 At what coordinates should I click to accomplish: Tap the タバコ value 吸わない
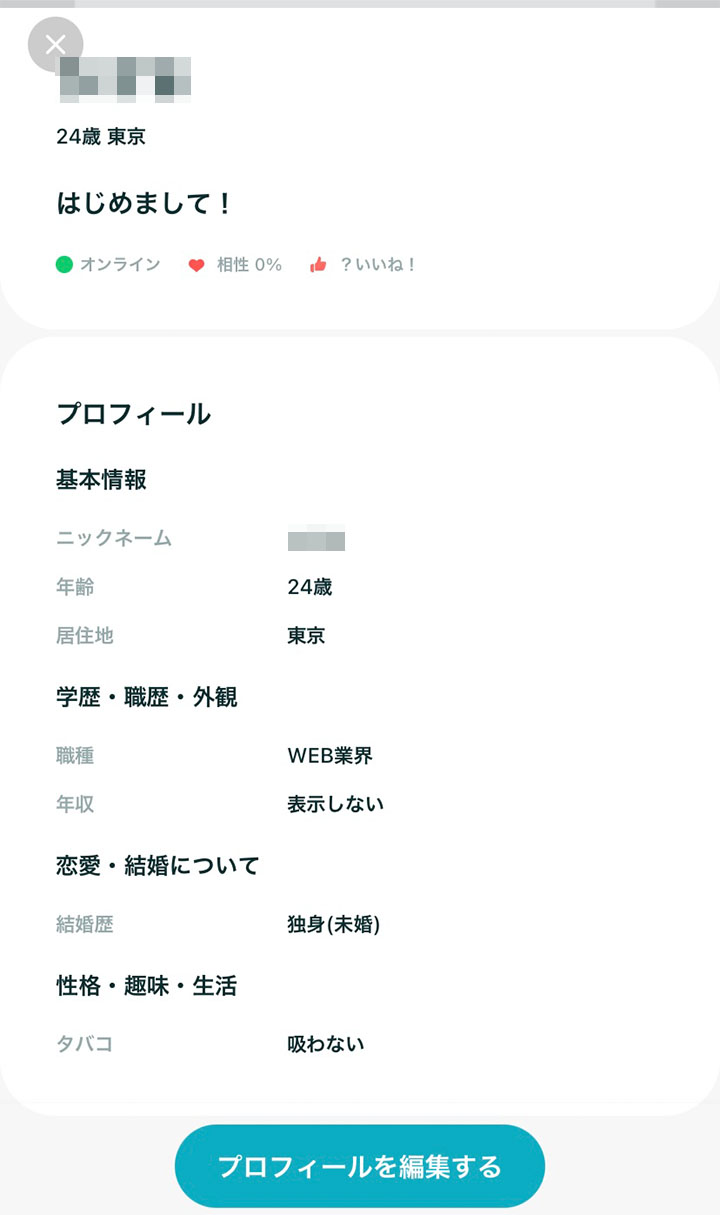(x=326, y=1045)
